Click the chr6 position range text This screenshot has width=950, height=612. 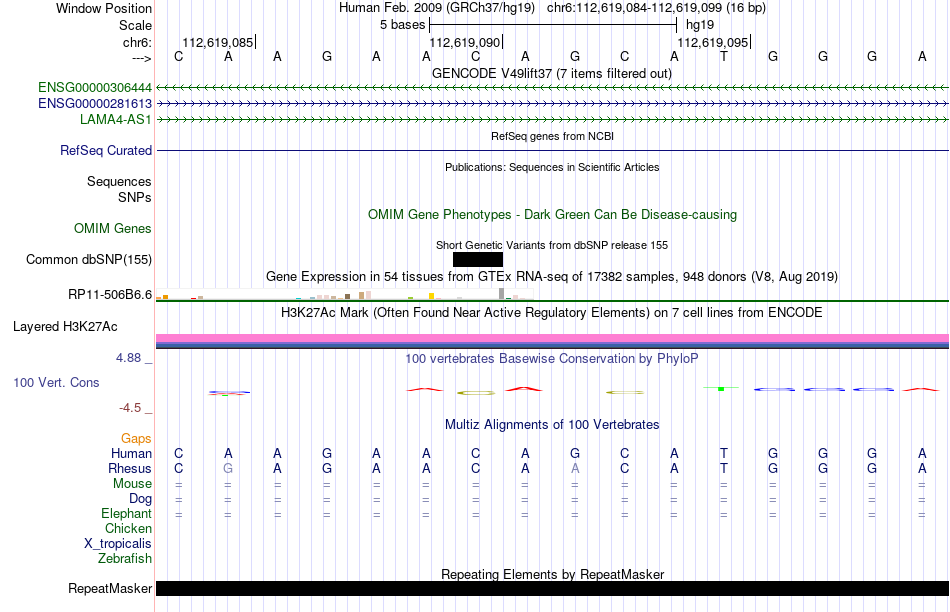point(656,8)
